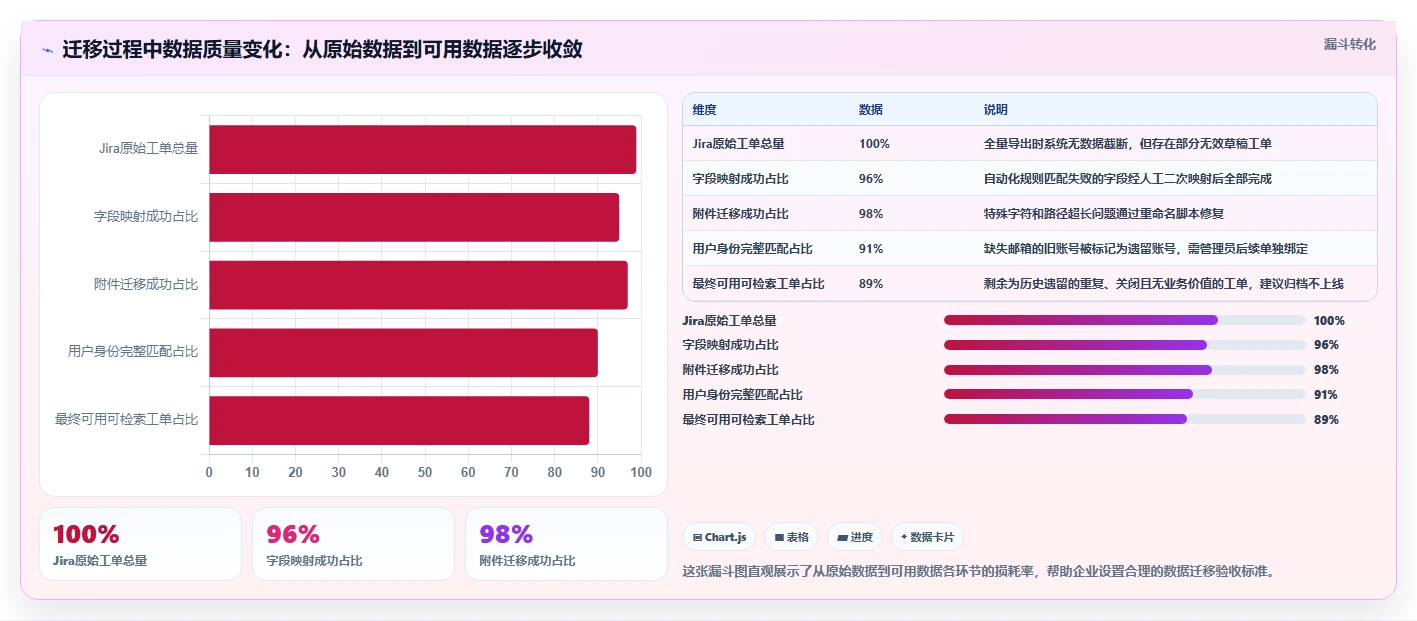Select the 进度 tag chip

pos(855,537)
